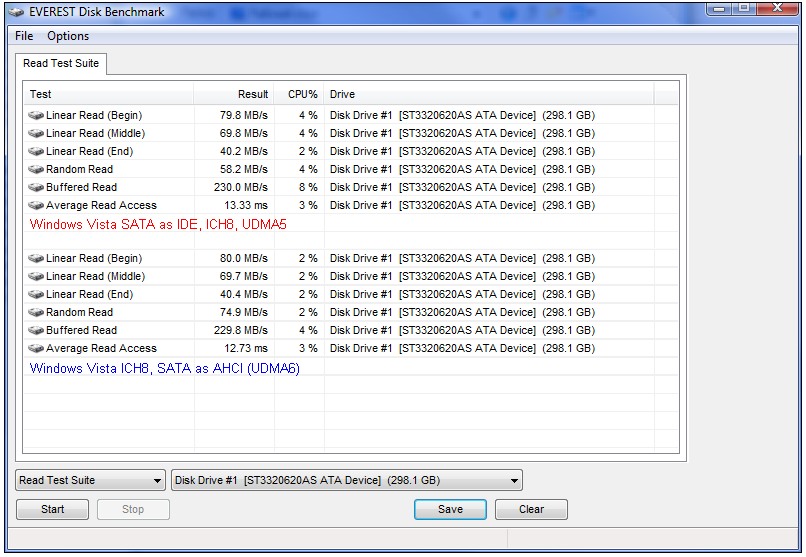Click disk icon beside first Linear Read (Begin)

(x=37, y=116)
